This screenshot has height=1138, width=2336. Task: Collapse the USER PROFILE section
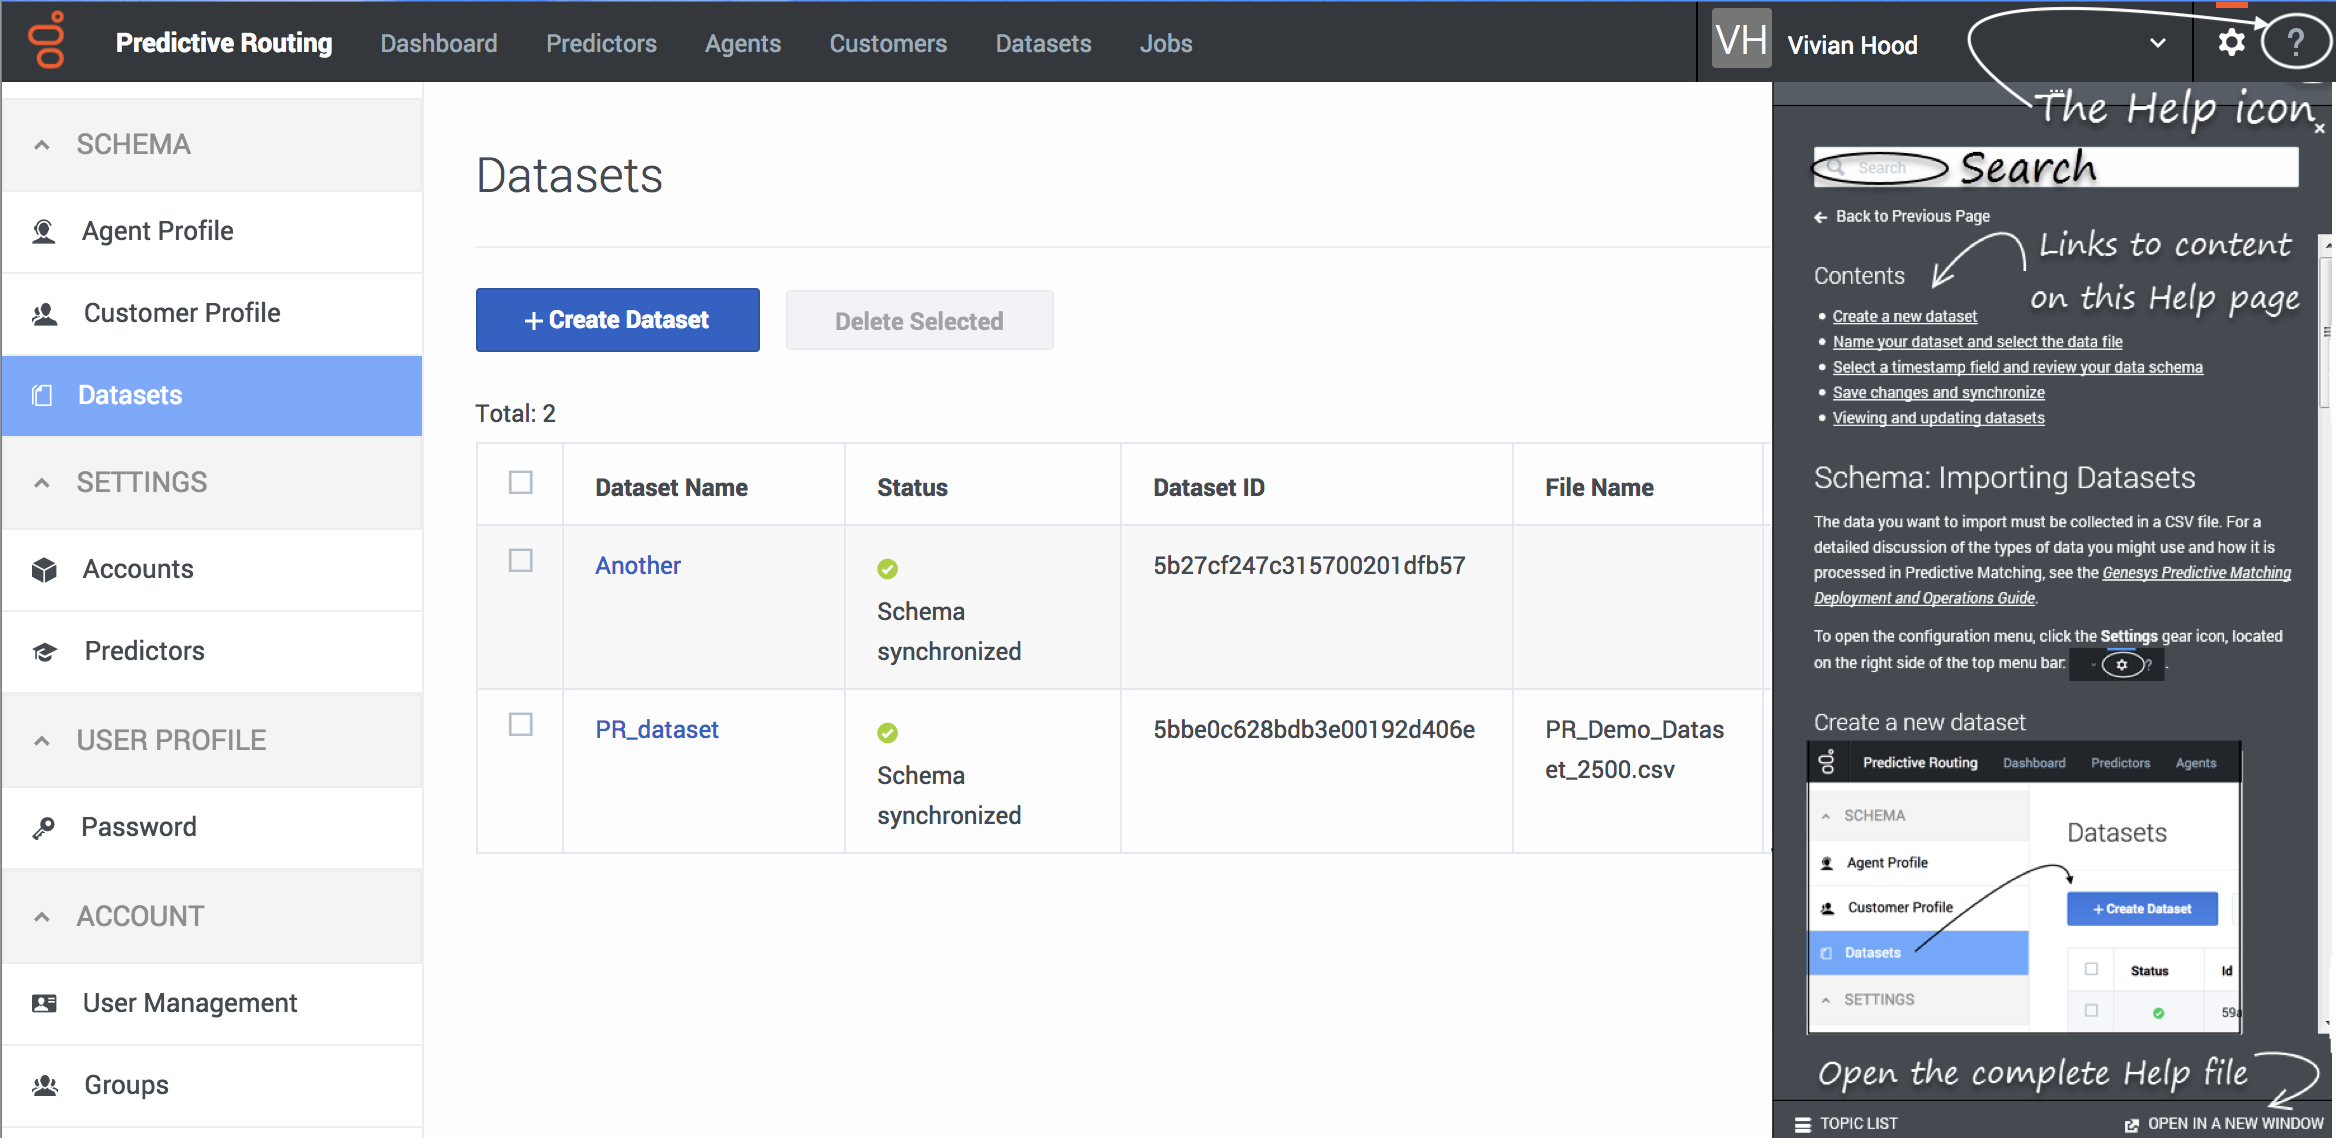[x=41, y=740]
